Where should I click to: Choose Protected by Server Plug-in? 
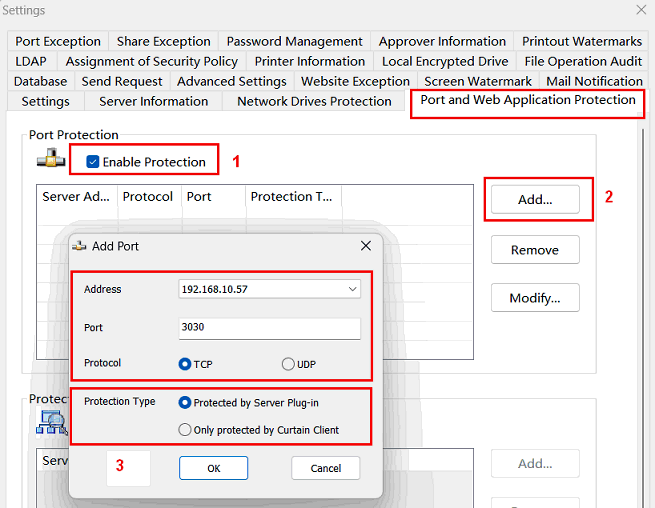pyautogui.click(x=185, y=402)
